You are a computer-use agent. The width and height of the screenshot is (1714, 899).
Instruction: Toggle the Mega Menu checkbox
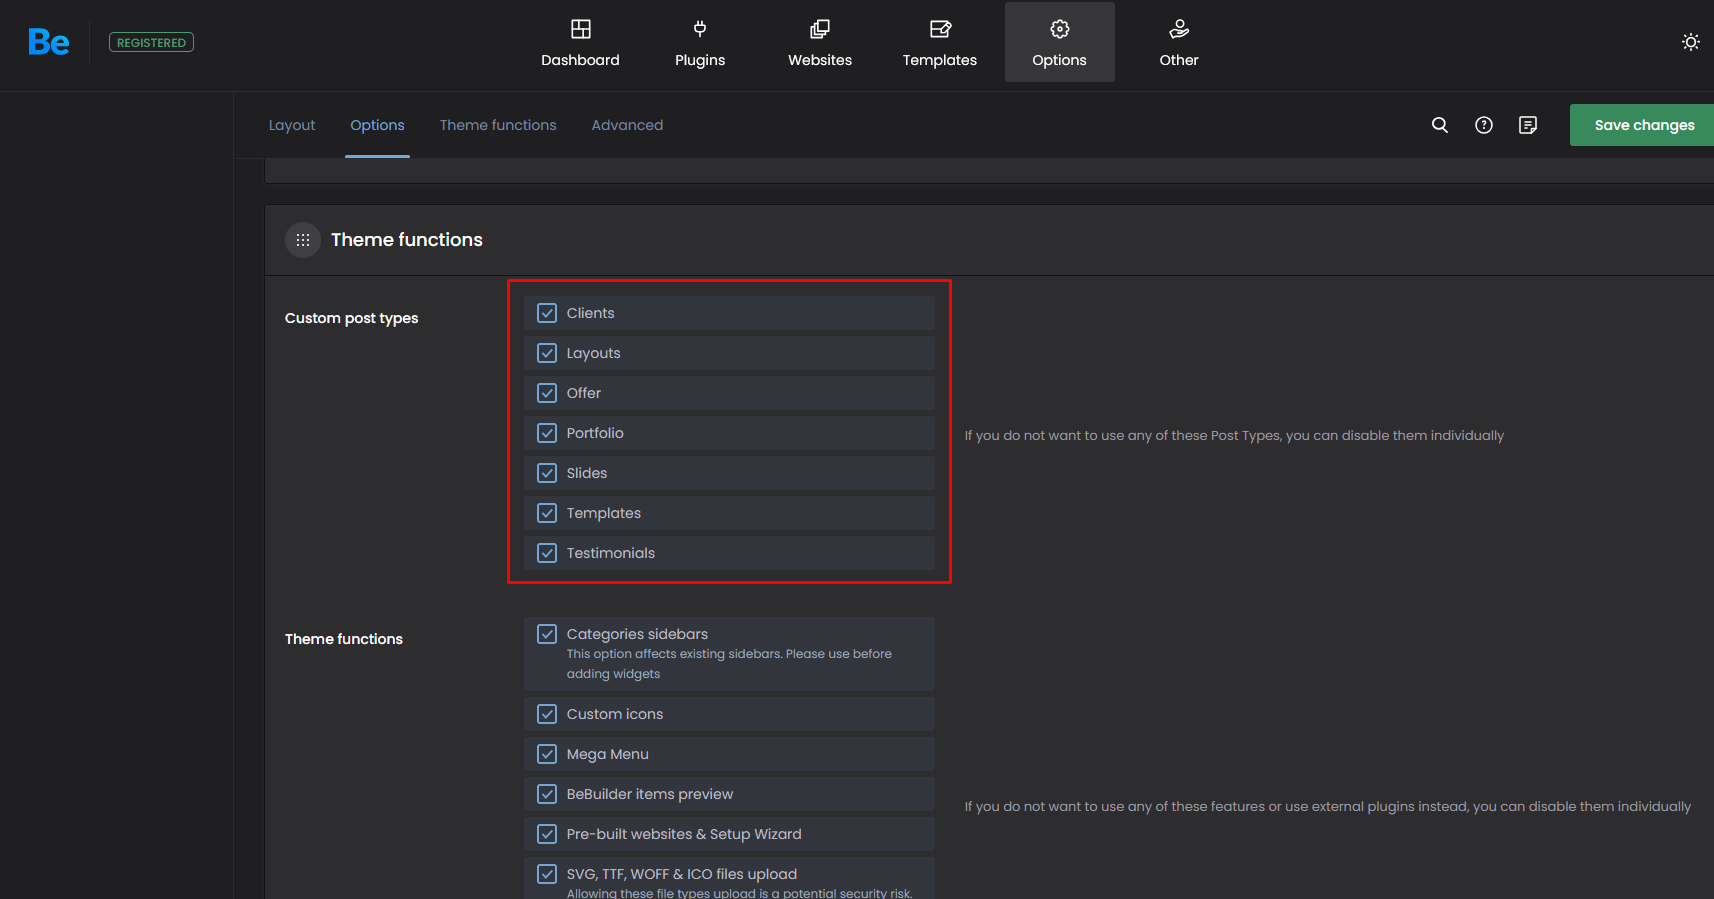pos(547,754)
